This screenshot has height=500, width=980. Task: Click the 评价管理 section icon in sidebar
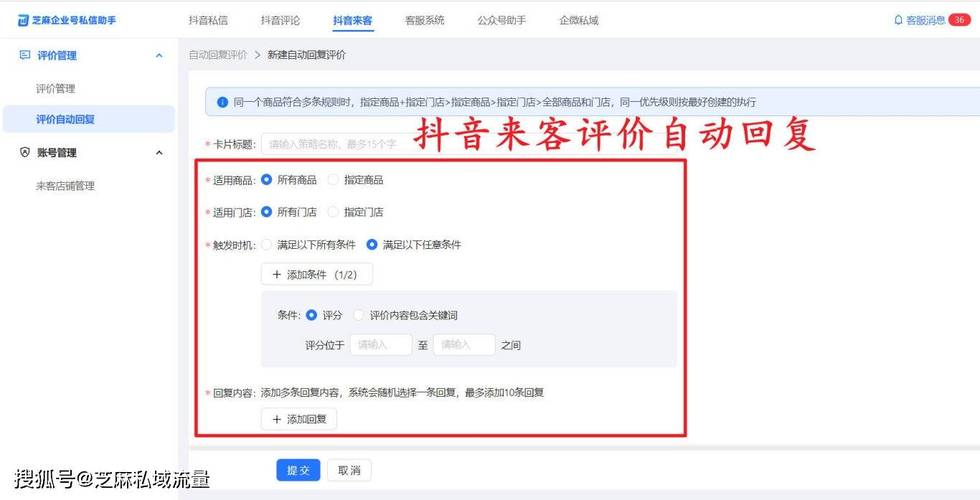(x=25, y=55)
